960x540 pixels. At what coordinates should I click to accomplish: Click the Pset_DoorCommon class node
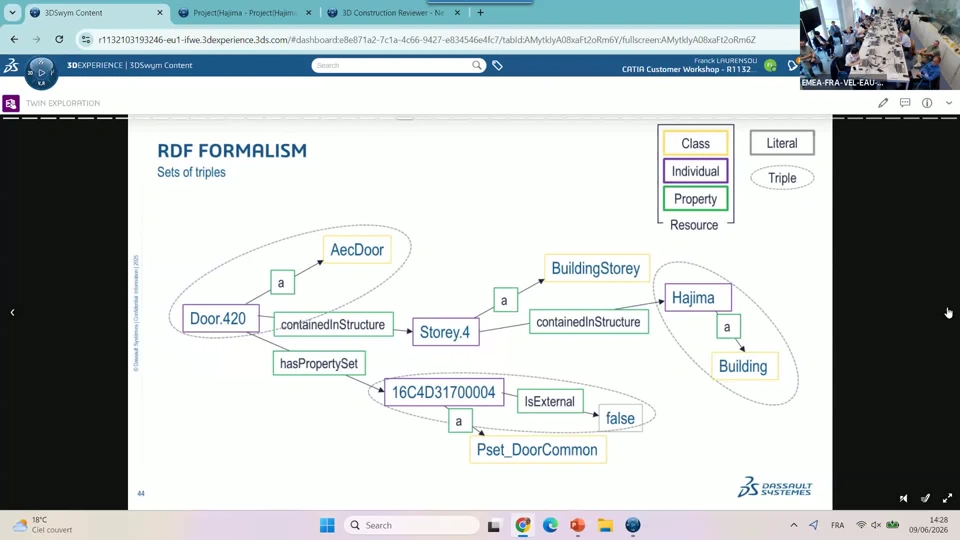click(x=538, y=449)
